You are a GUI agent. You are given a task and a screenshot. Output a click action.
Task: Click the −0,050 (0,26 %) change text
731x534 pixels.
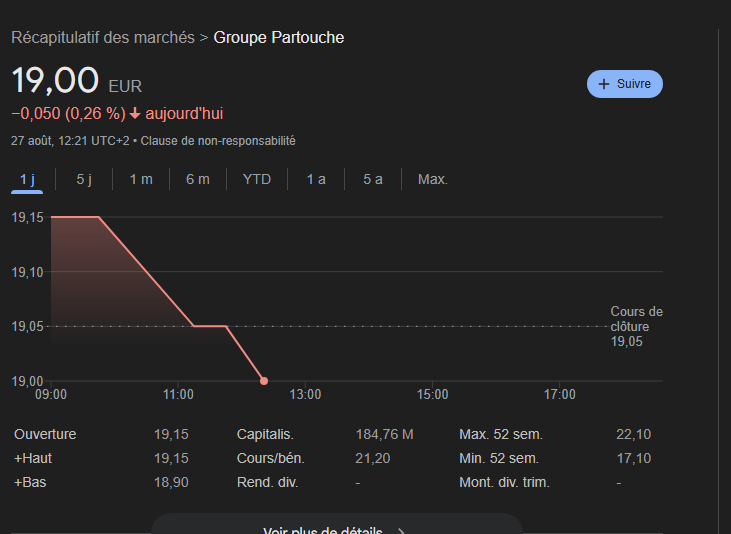pos(69,113)
